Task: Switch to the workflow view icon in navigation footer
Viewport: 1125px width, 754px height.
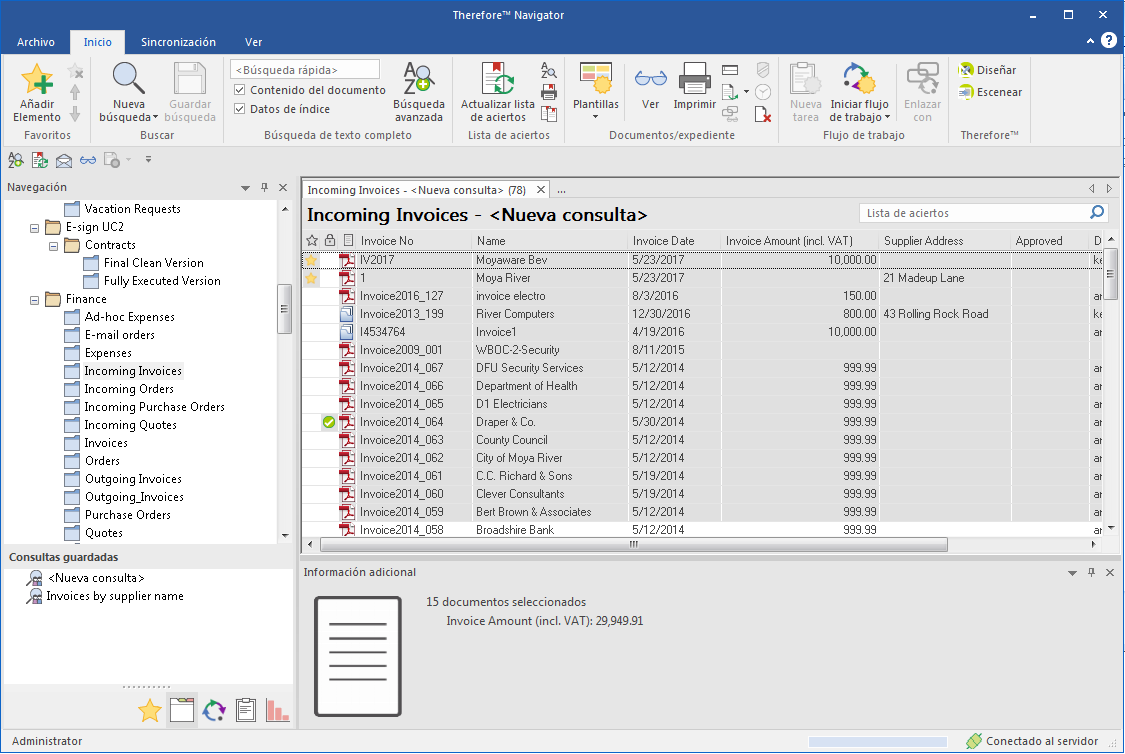Action: tap(214, 711)
